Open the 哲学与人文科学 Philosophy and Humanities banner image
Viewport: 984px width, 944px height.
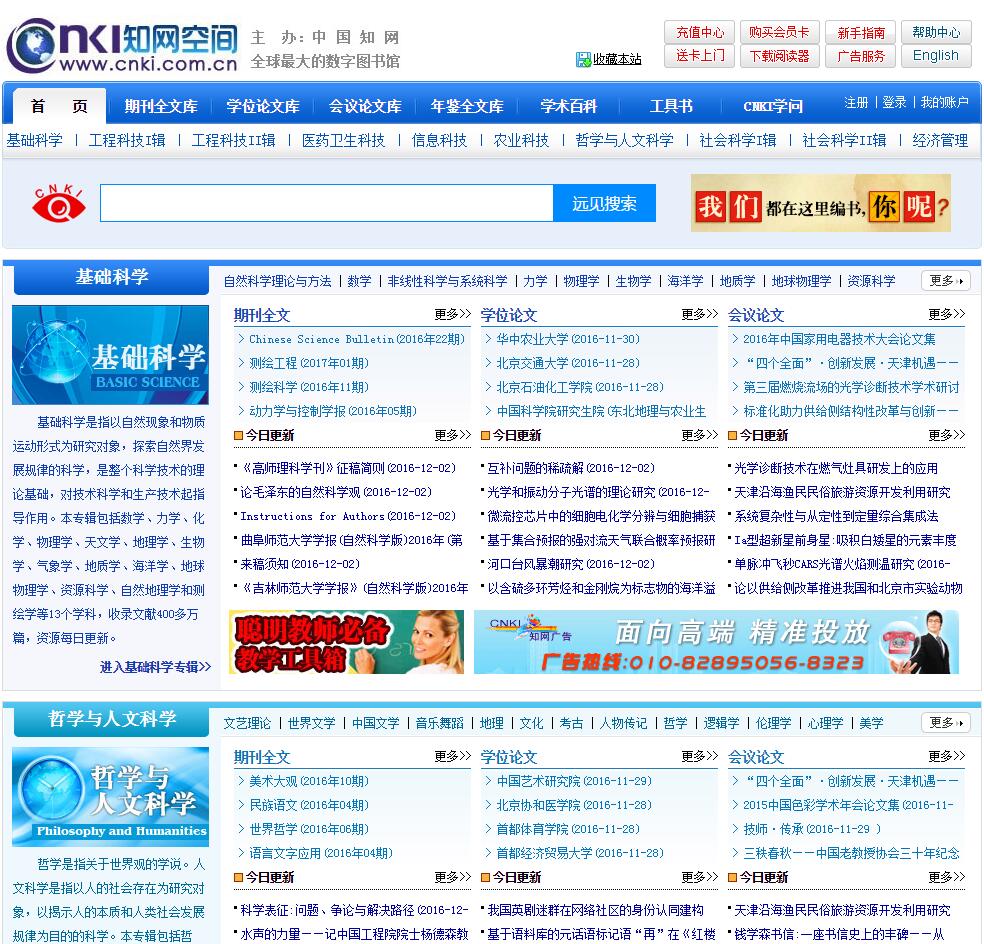(x=110, y=796)
